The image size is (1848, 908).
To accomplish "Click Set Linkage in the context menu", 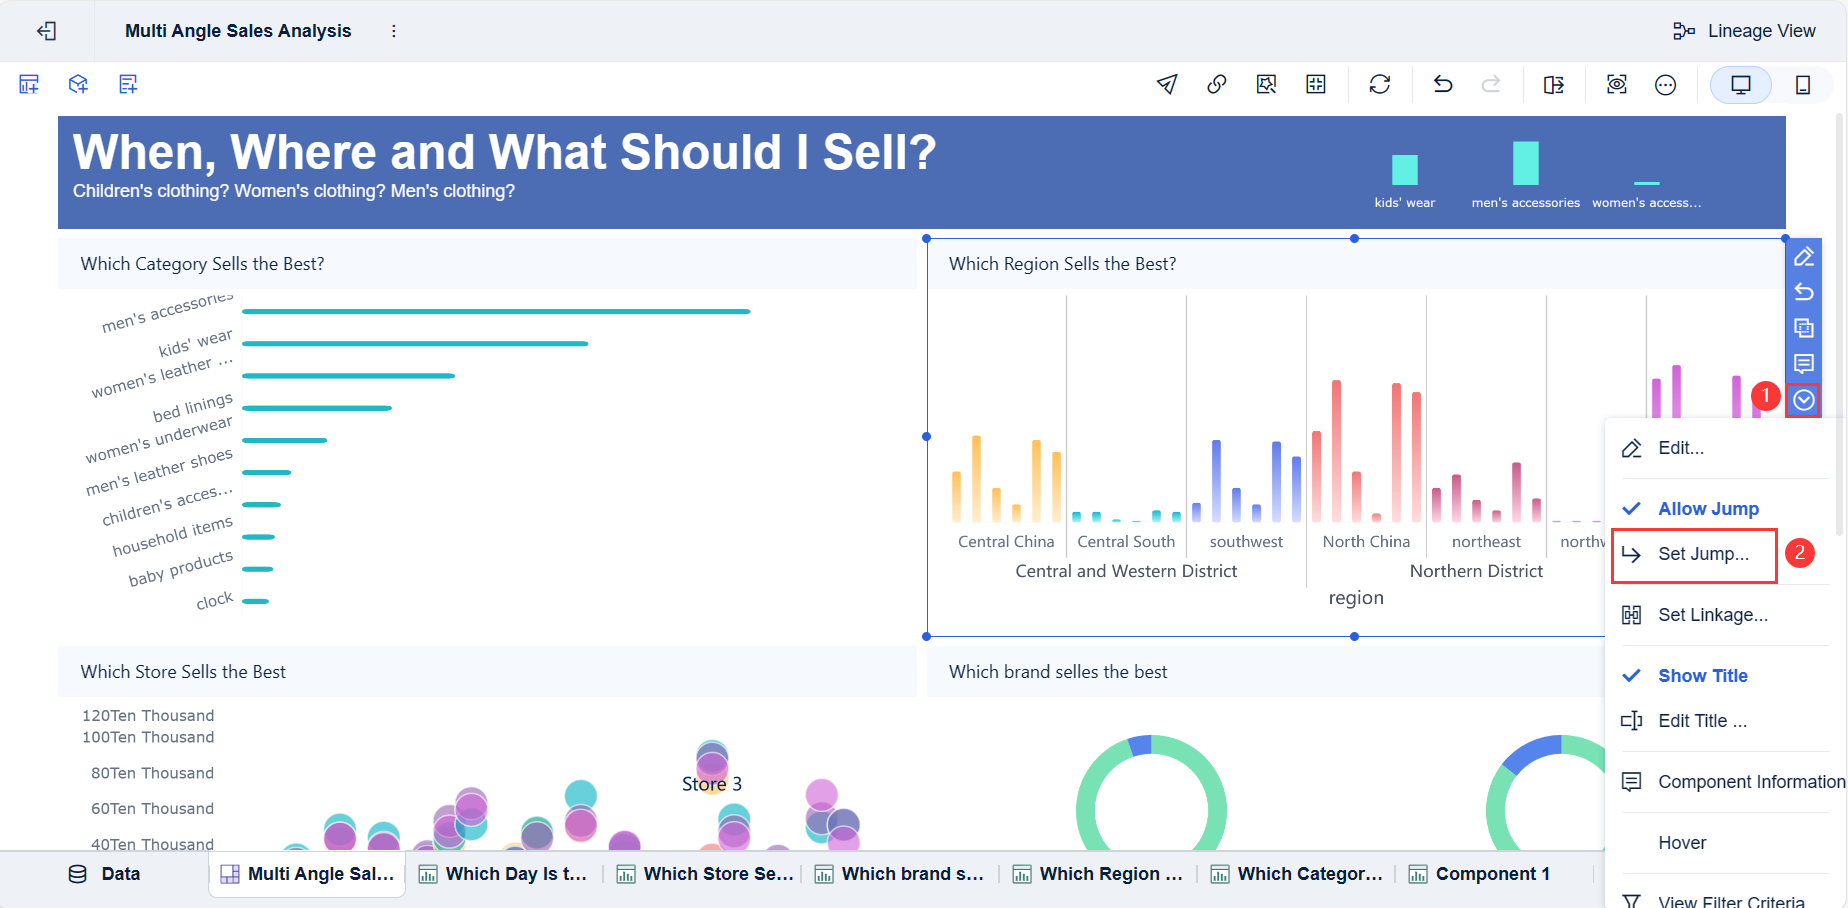I will click(x=1712, y=614).
